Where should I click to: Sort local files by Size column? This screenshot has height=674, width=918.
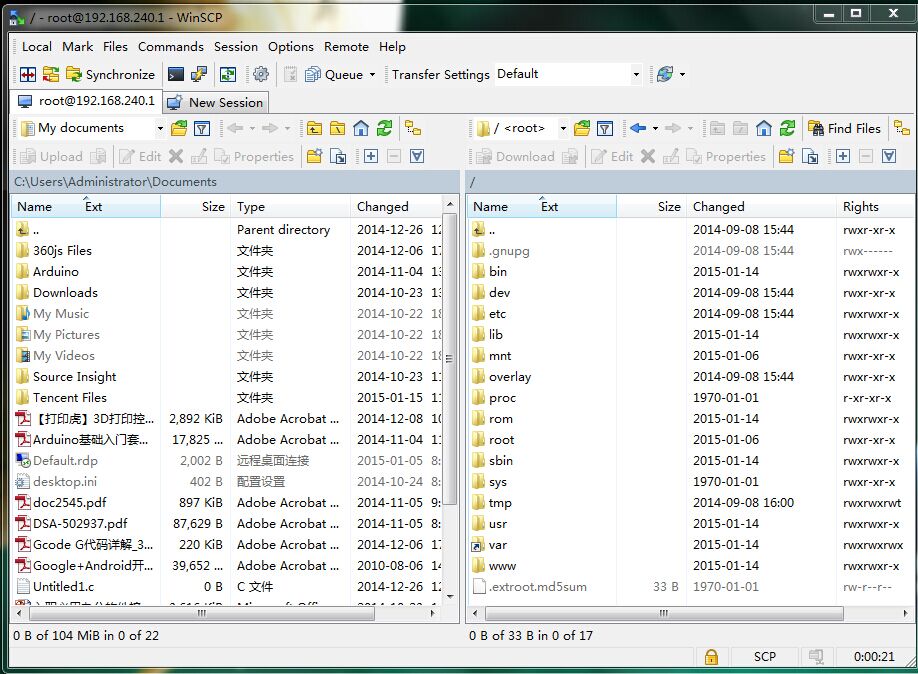196,207
